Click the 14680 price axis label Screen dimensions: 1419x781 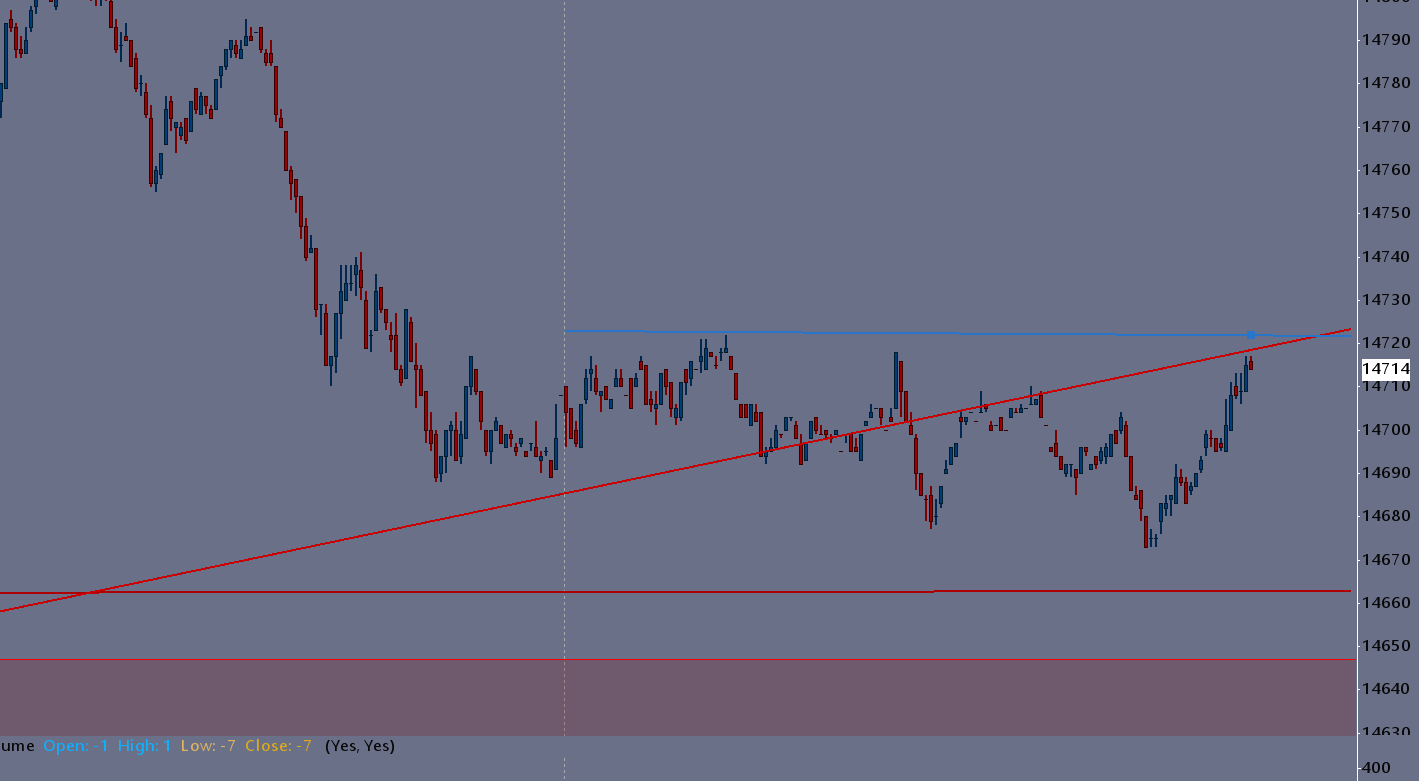coord(1386,516)
